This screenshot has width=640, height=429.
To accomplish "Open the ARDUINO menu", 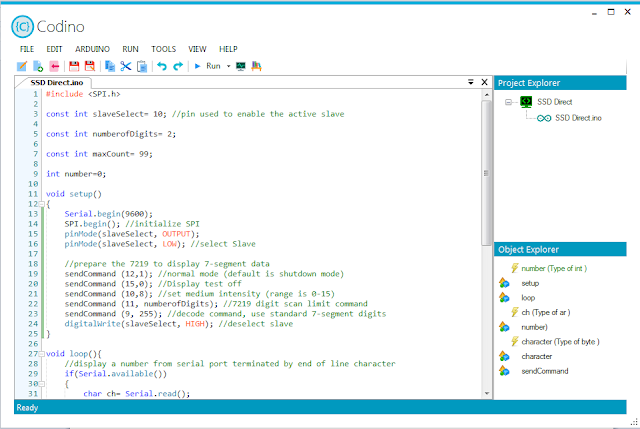I will pyautogui.click(x=92, y=49).
